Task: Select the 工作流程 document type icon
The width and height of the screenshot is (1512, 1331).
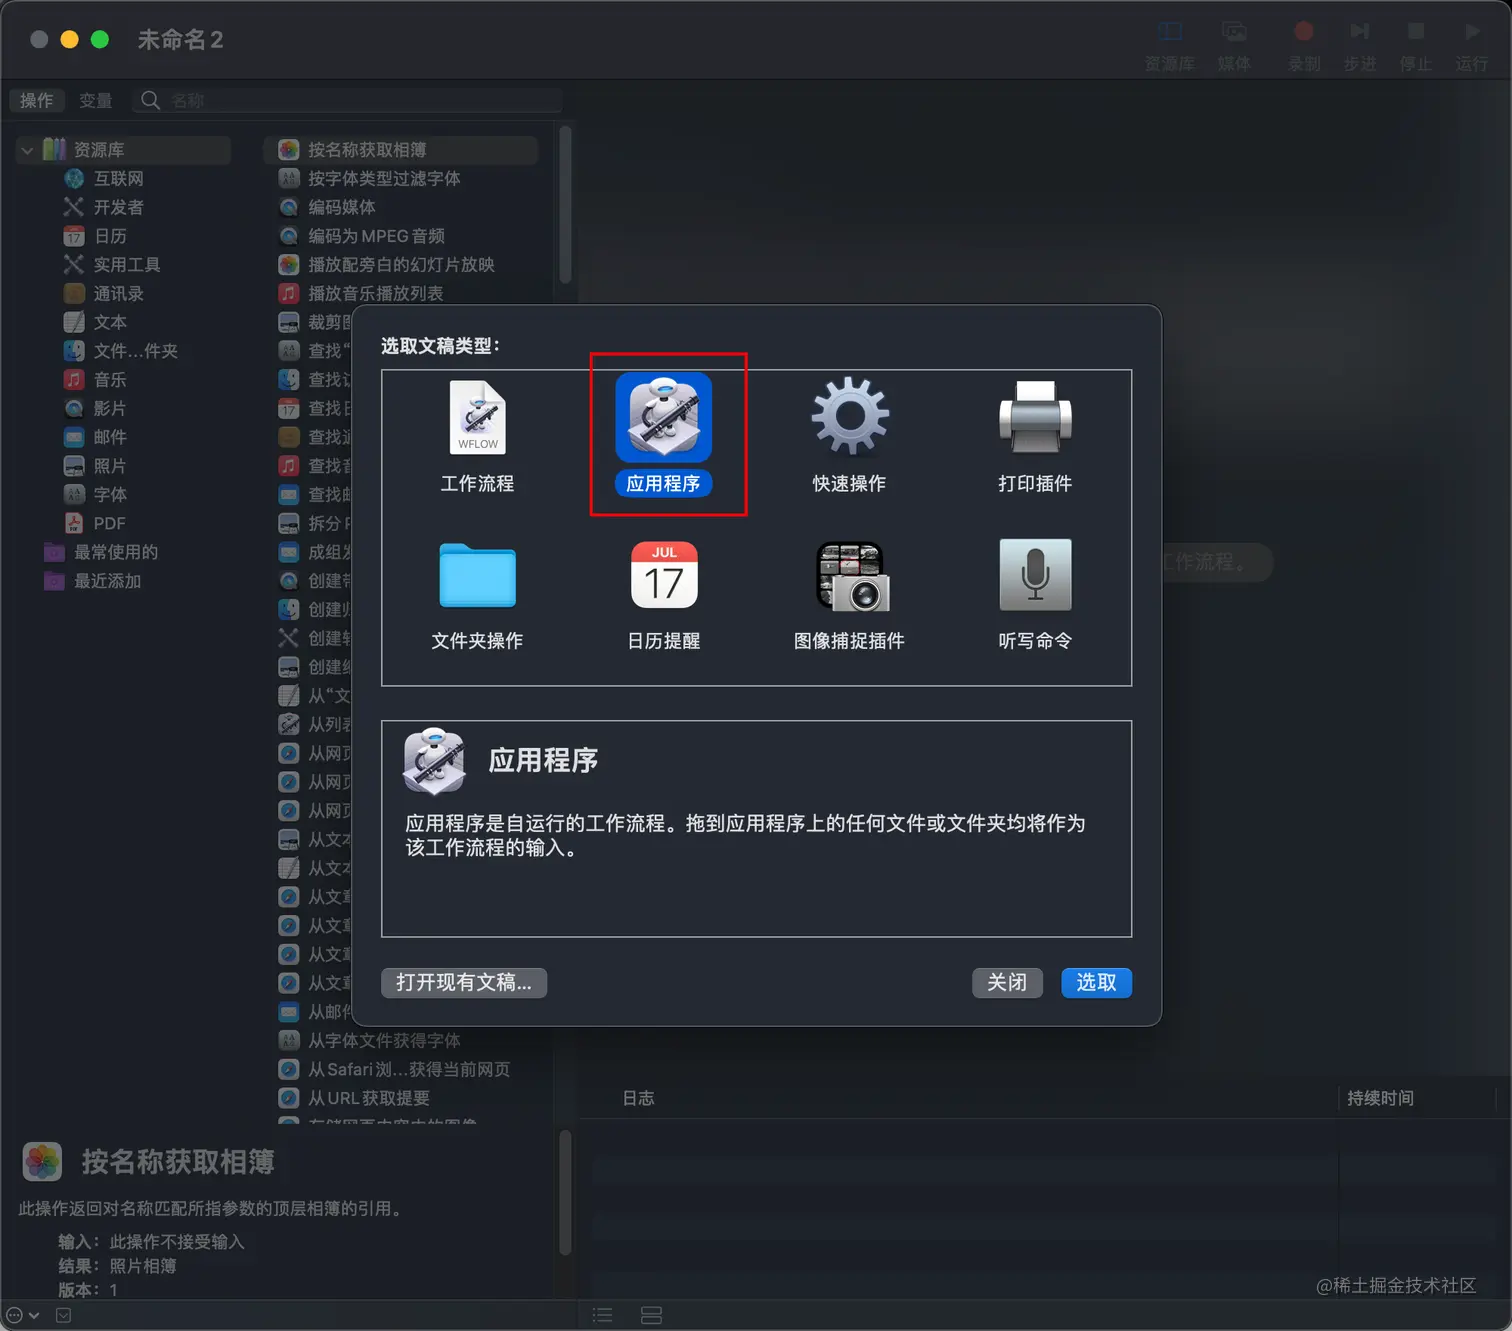Action: (477, 418)
